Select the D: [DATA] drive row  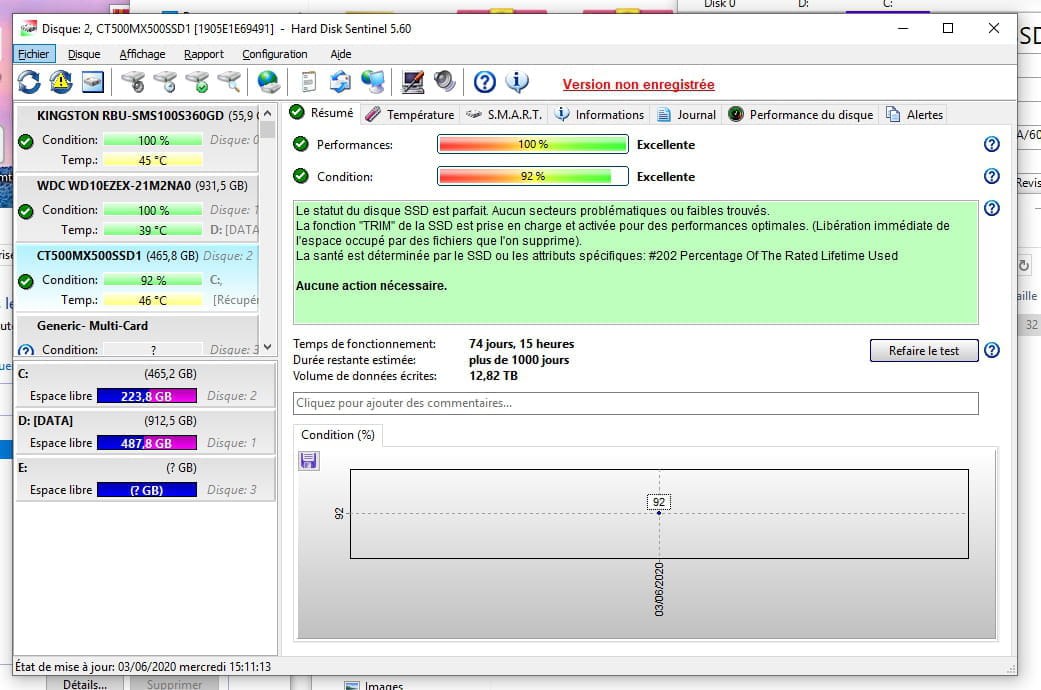[145, 431]
